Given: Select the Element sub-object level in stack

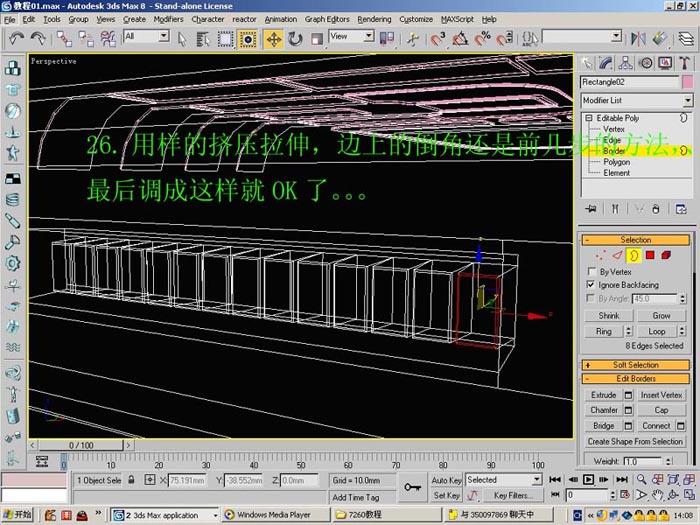Looking at the screenshot, I should click(617, 173).
